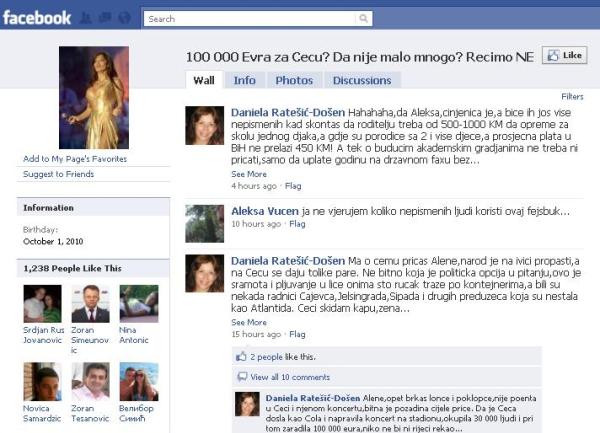Open Srdjan Rus Jovanovic's profile photo
600x433 pixels.
[x=42, y=304]
